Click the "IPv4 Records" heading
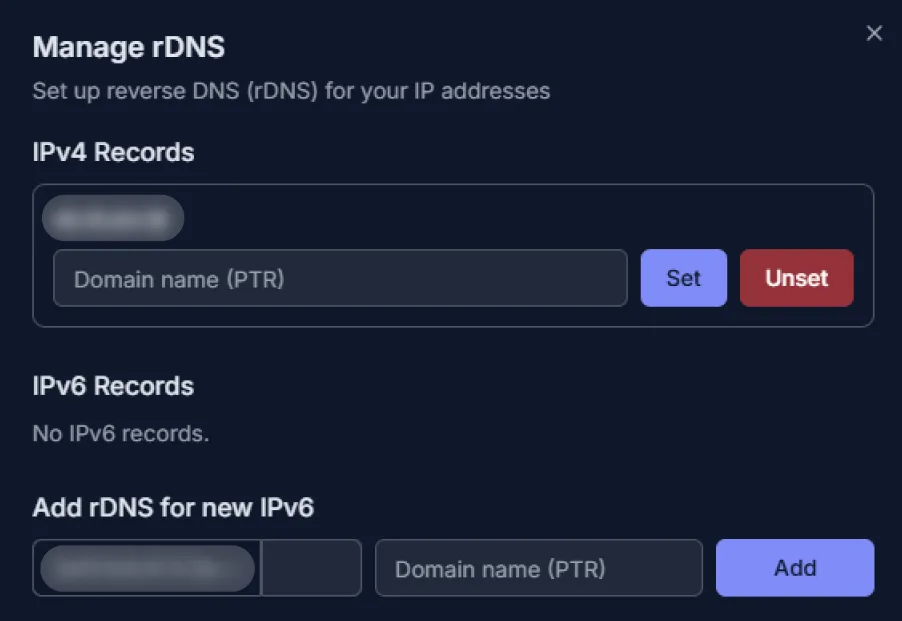The width and height of the screenshot is (902, 621). tap(113, 152)
